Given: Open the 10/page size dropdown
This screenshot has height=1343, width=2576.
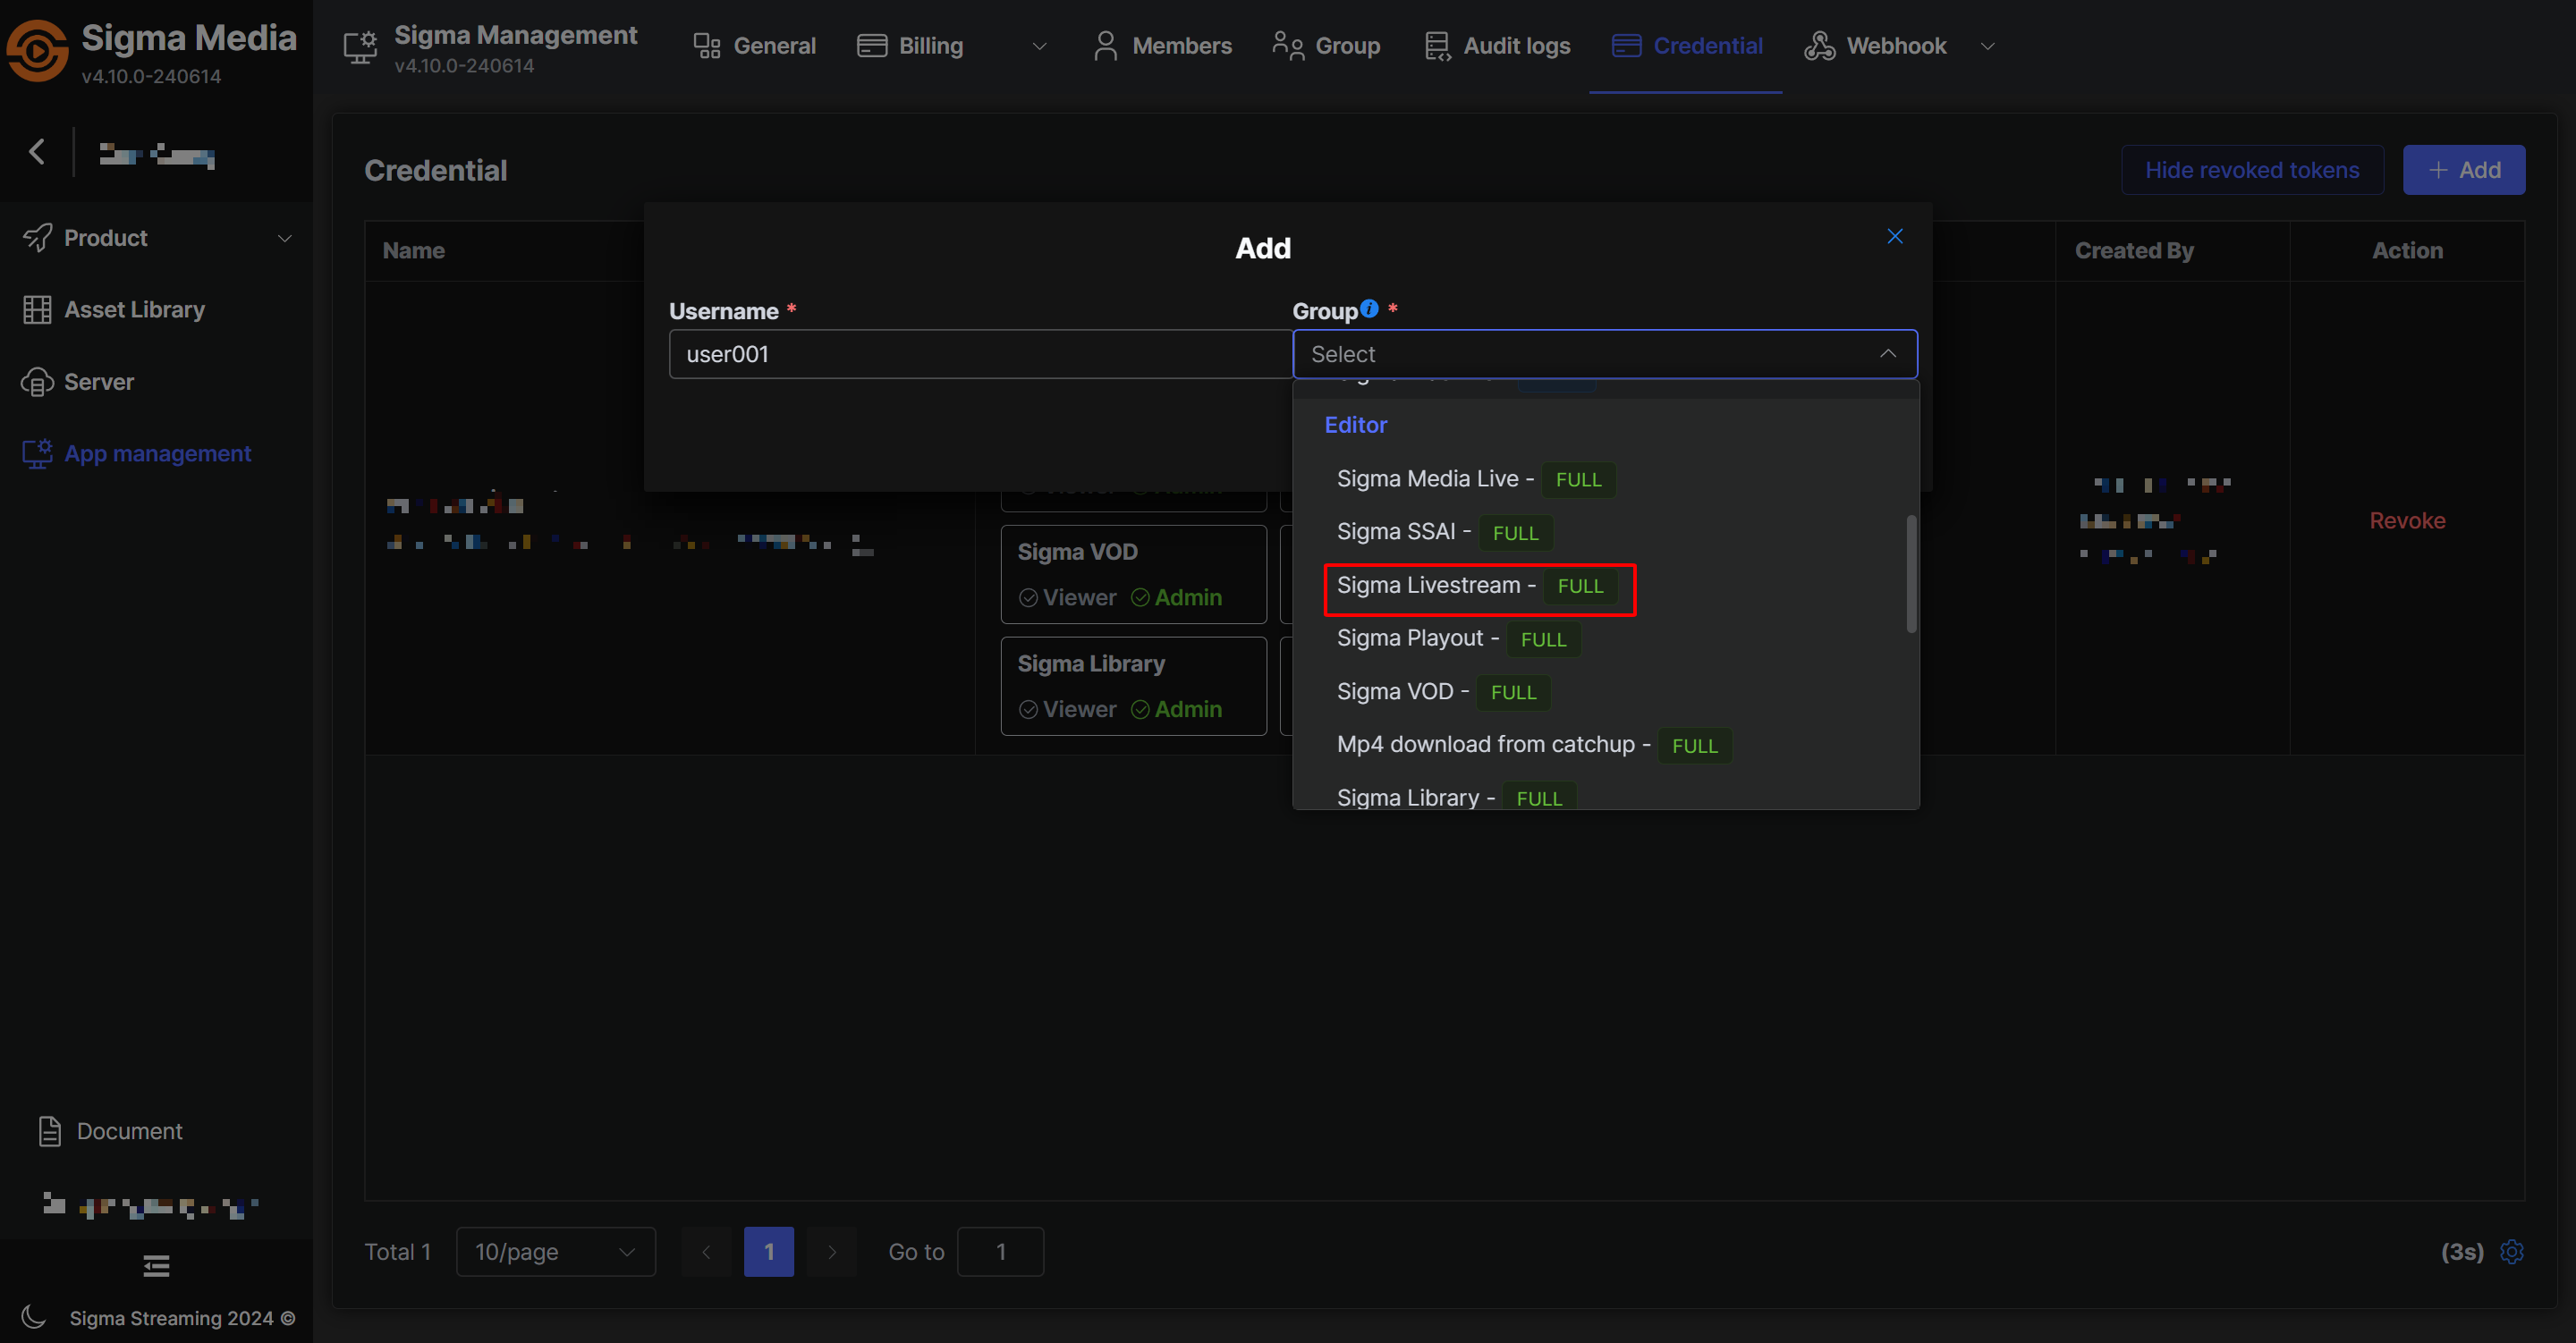Looking at the screenshot, I should click(555, 1252).
